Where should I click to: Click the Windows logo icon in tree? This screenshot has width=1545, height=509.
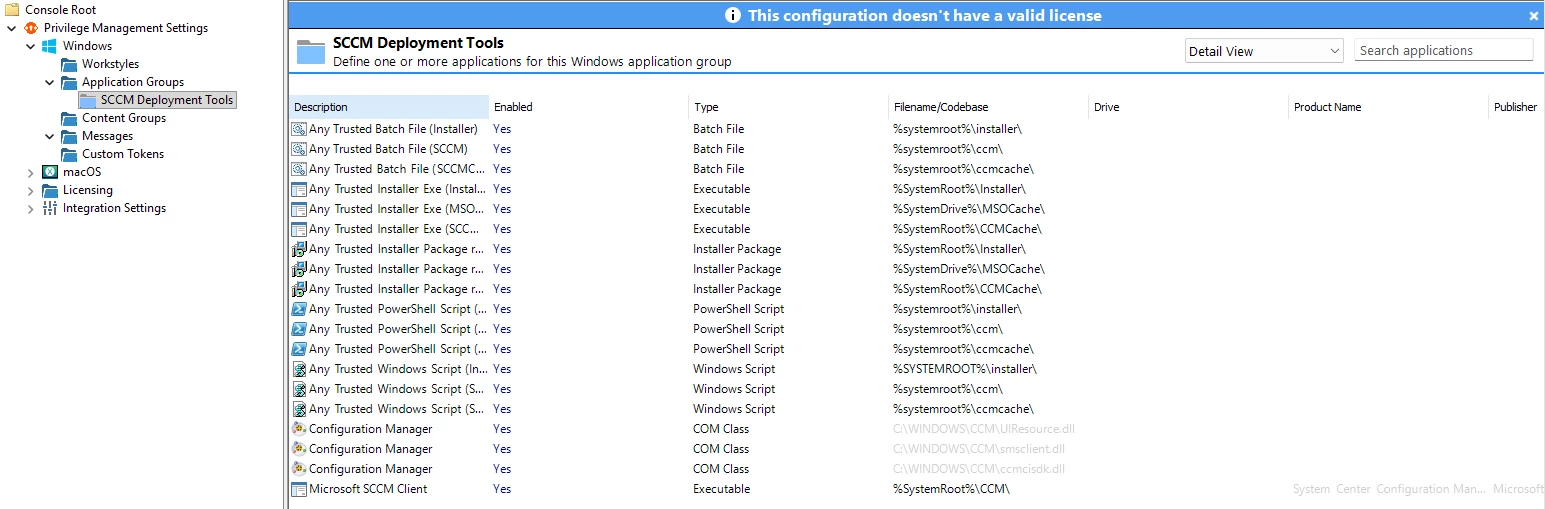coord(50,46)
